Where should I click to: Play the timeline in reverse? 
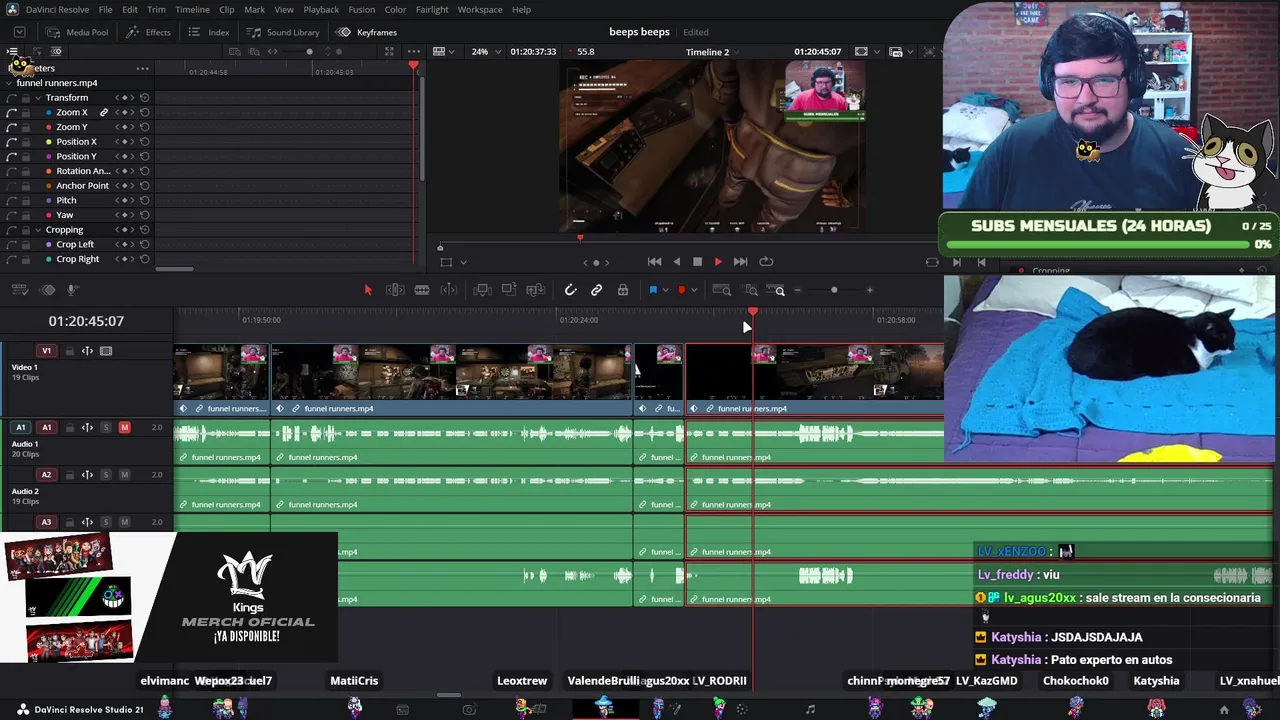coord(676,262)
